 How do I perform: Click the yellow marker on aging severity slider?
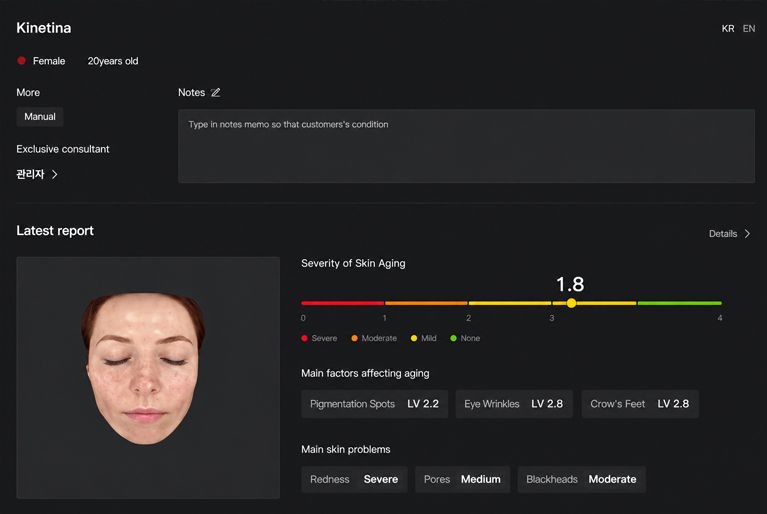pos(571,303)
